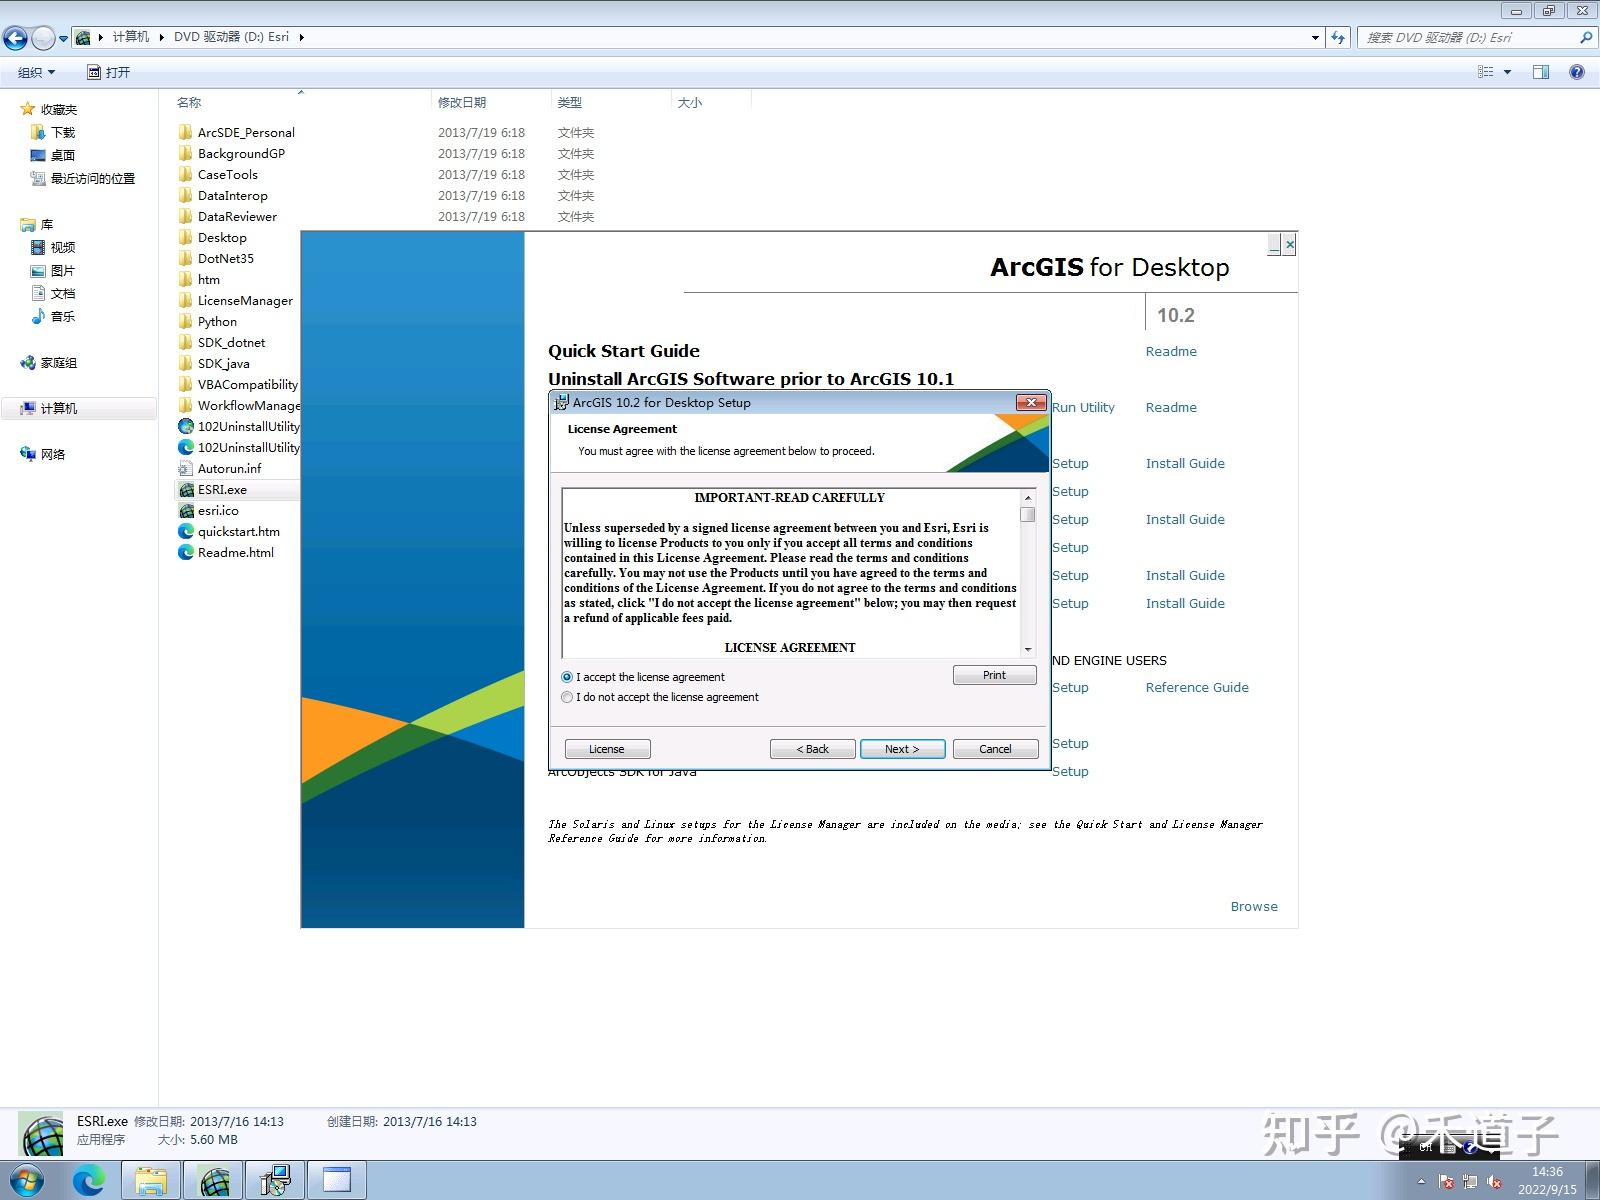Select the esri.ico file
1600x1200 pixels.
pyautogui.click(x=218, y=510)
